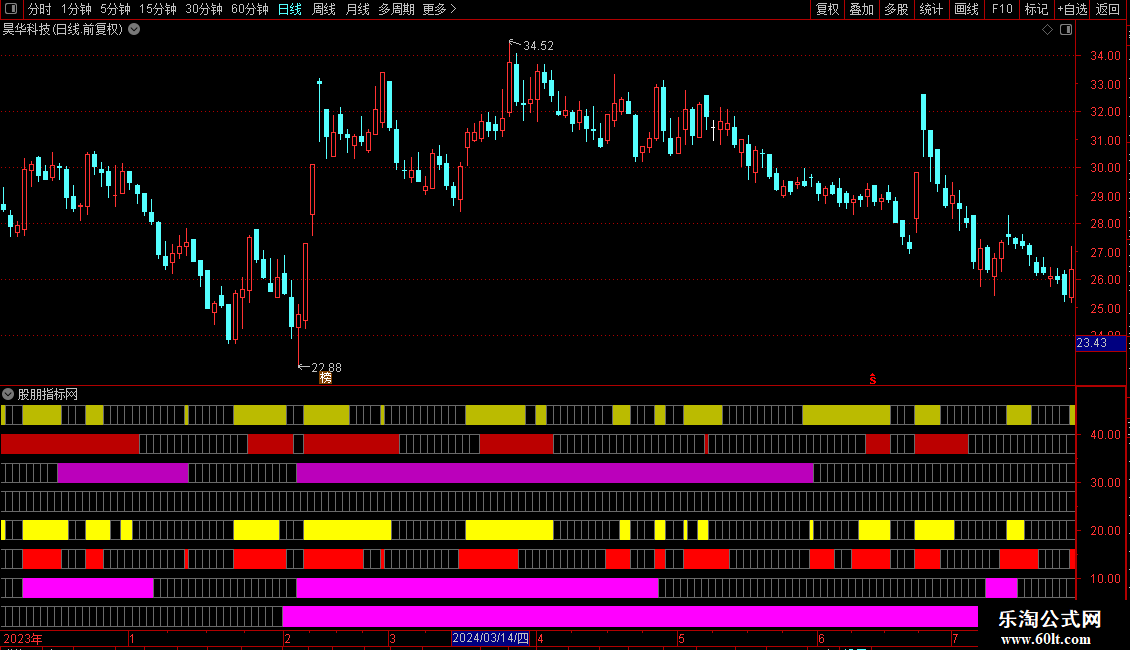
Task: Select the 30分钟 period tab
Action: [x=204, y=9]
